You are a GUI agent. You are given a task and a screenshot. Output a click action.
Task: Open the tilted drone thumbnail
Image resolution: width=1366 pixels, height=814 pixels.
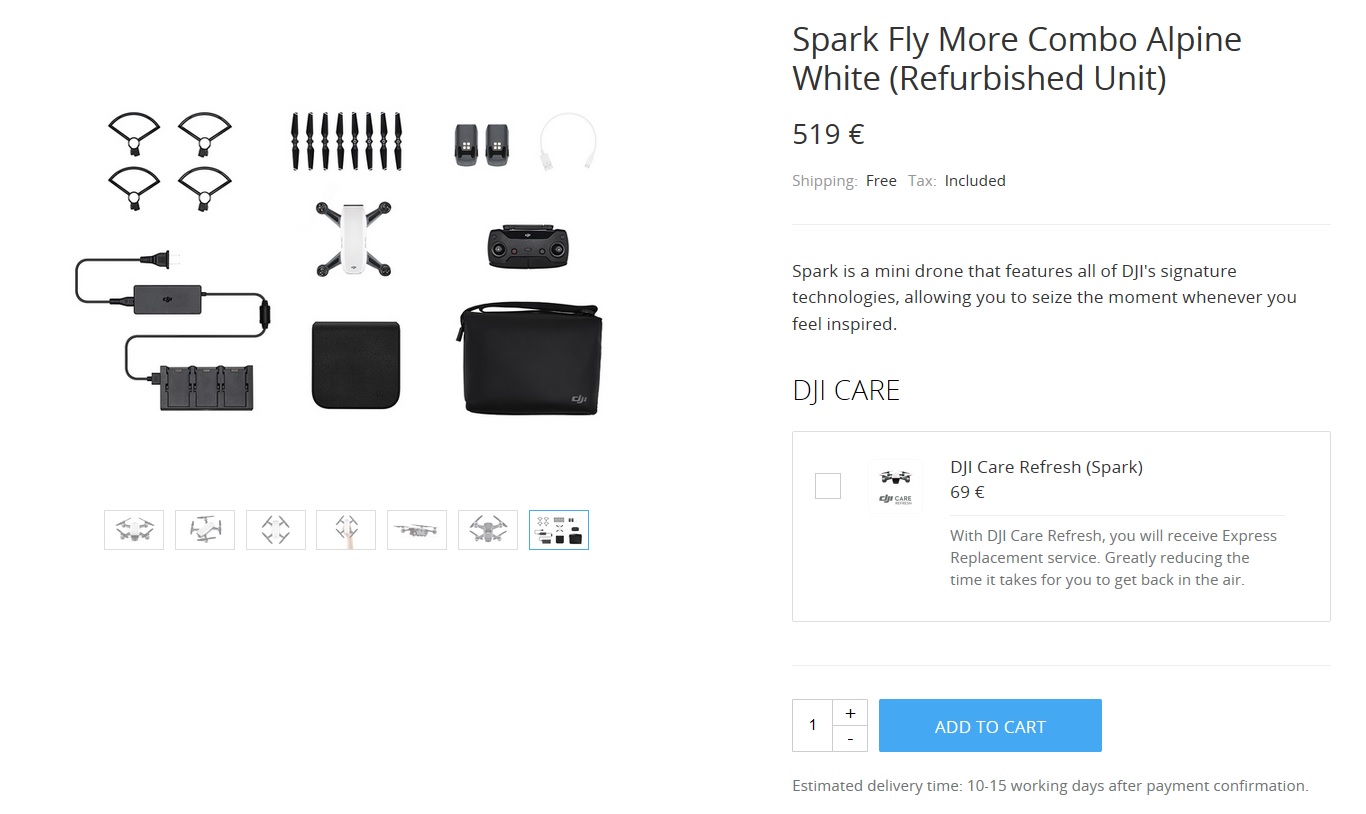point(204,530)
